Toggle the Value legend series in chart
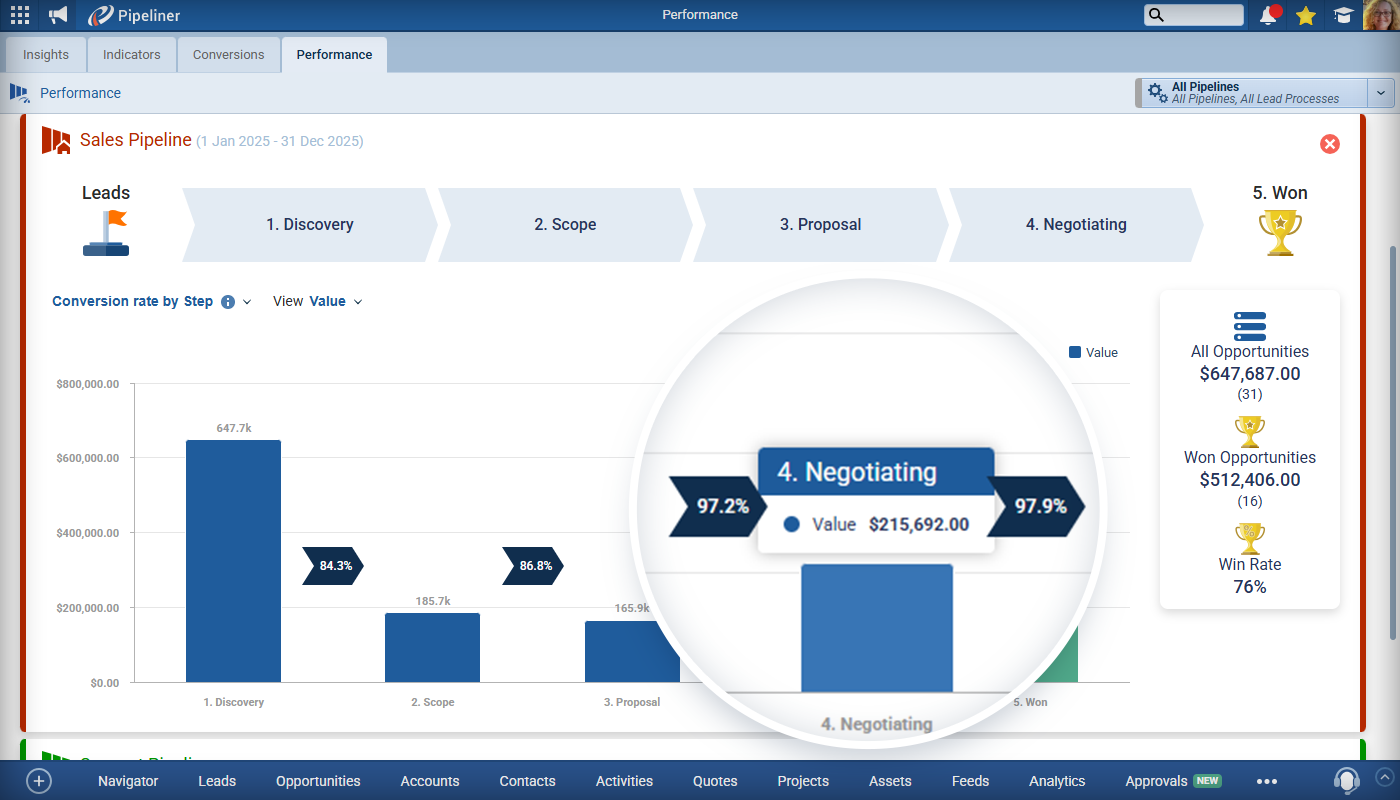Image resolution: width=1400 pixels, height=800 pixels. coord(1093,352)
